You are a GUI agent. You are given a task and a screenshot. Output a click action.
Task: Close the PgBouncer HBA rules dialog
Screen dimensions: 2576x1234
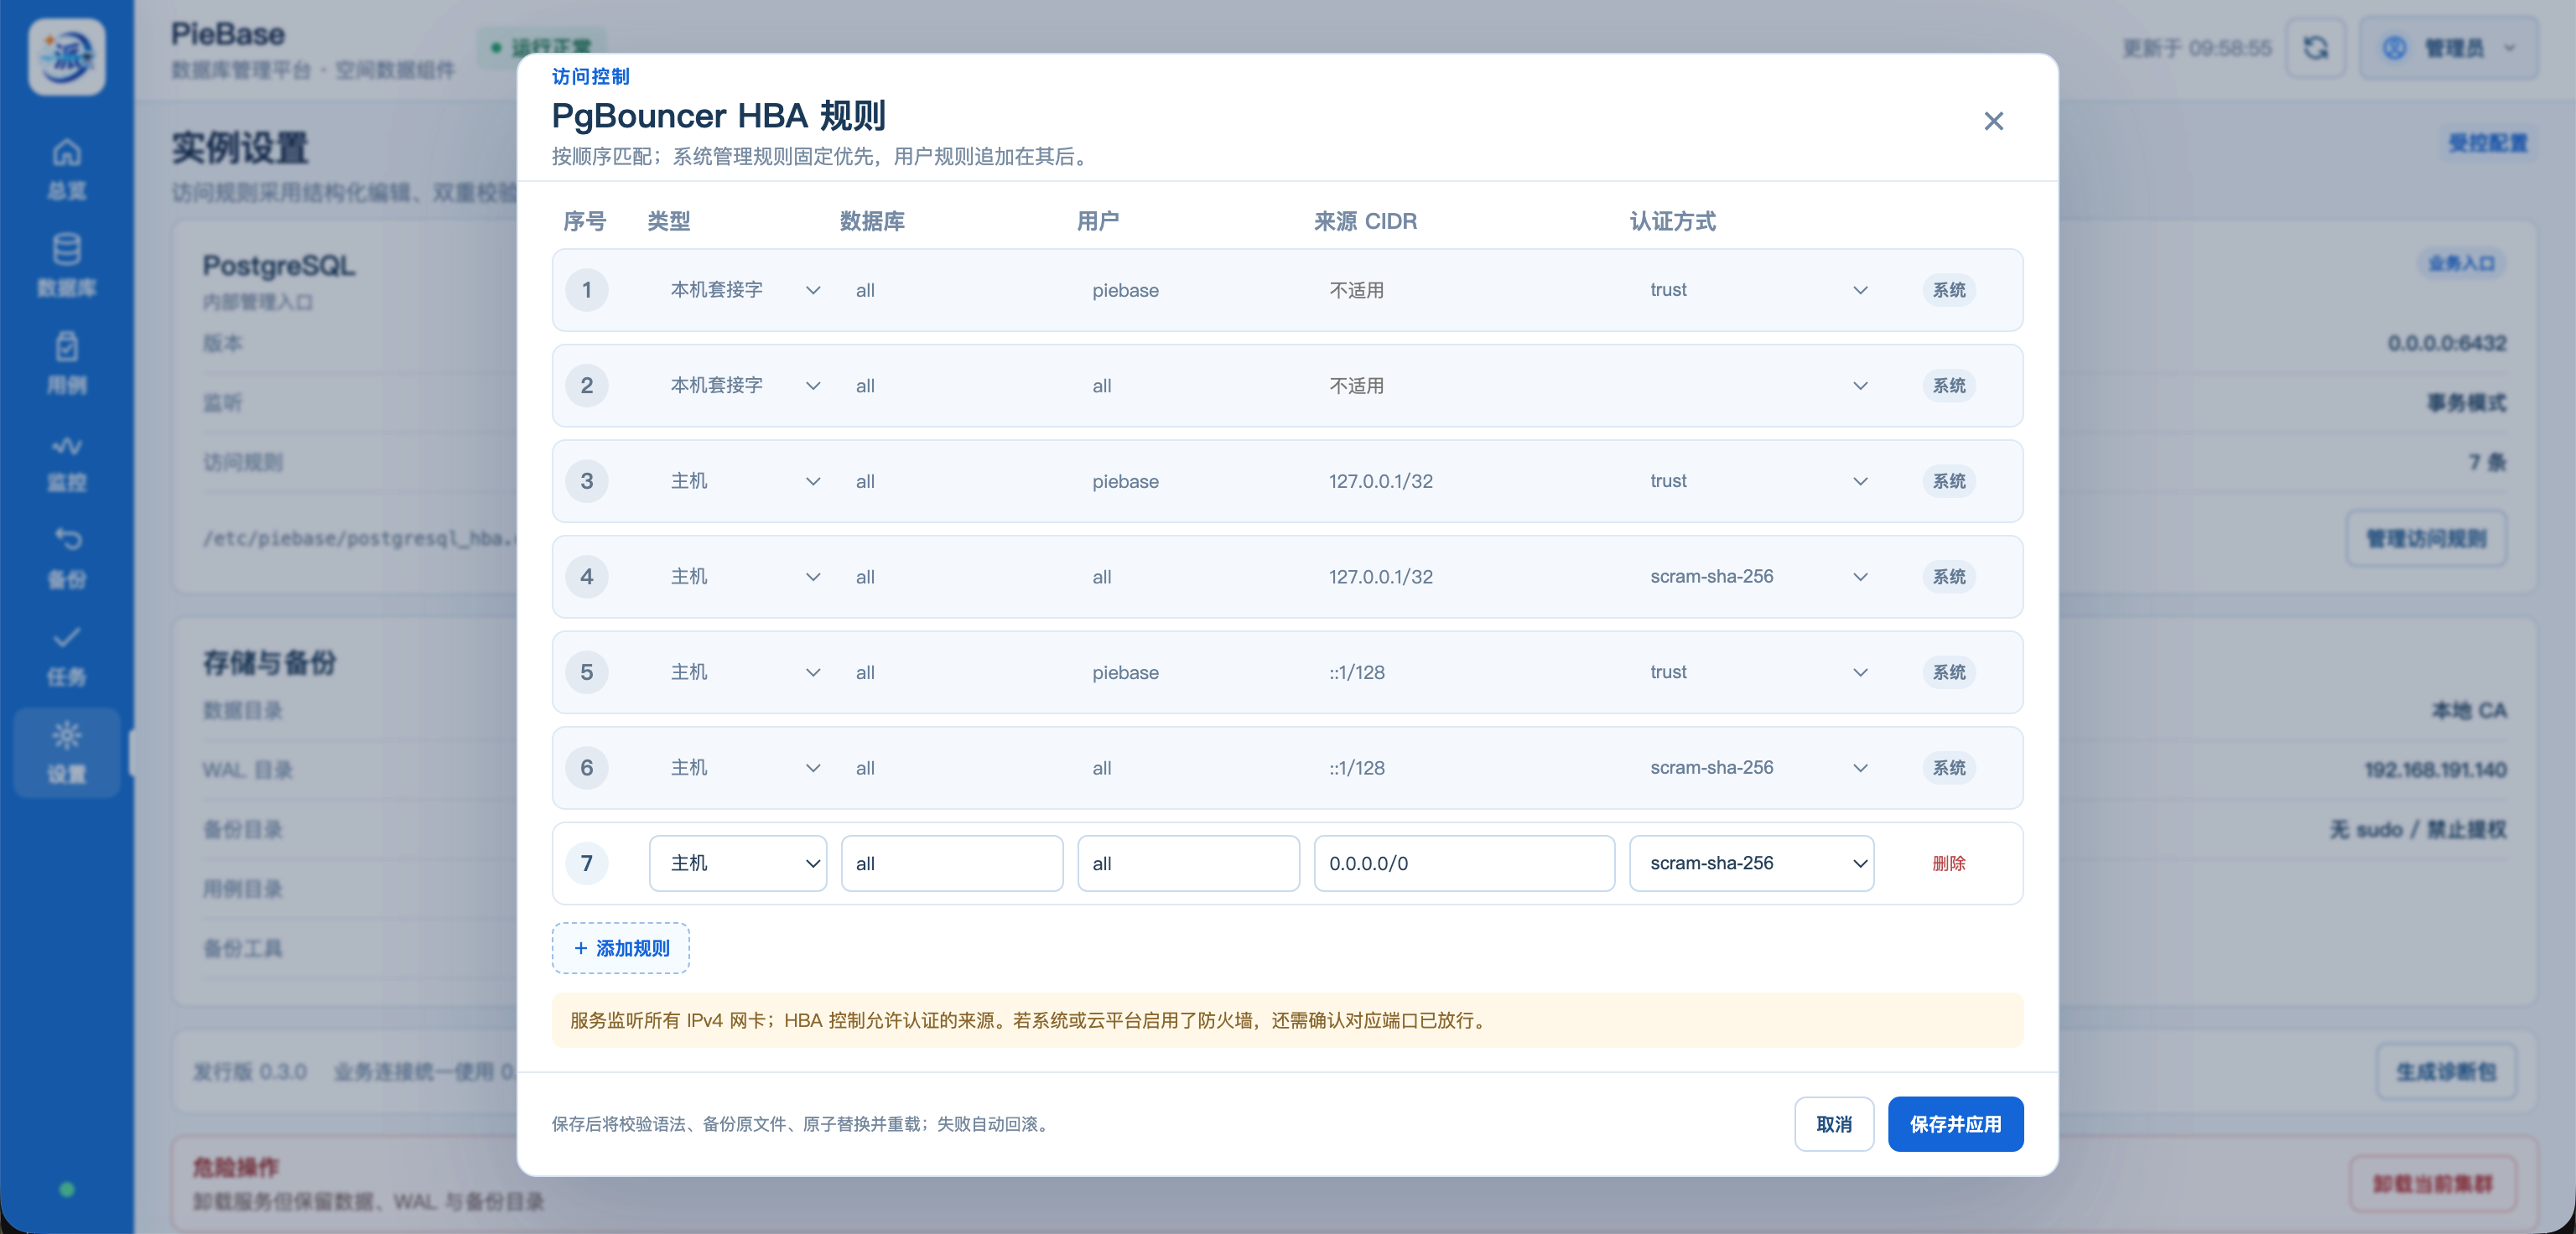(x=1993, y=121)
